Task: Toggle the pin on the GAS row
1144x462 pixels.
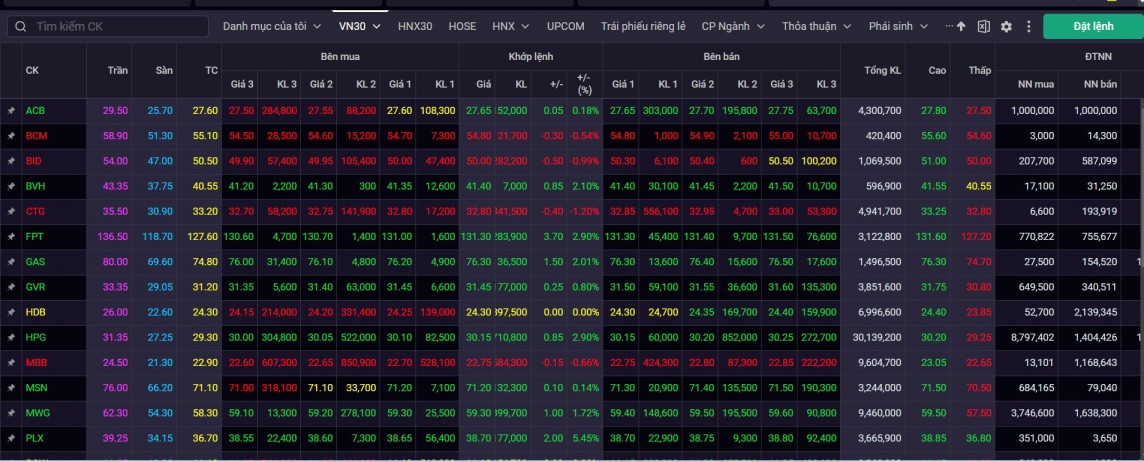Action: click(x=11, y=261)
